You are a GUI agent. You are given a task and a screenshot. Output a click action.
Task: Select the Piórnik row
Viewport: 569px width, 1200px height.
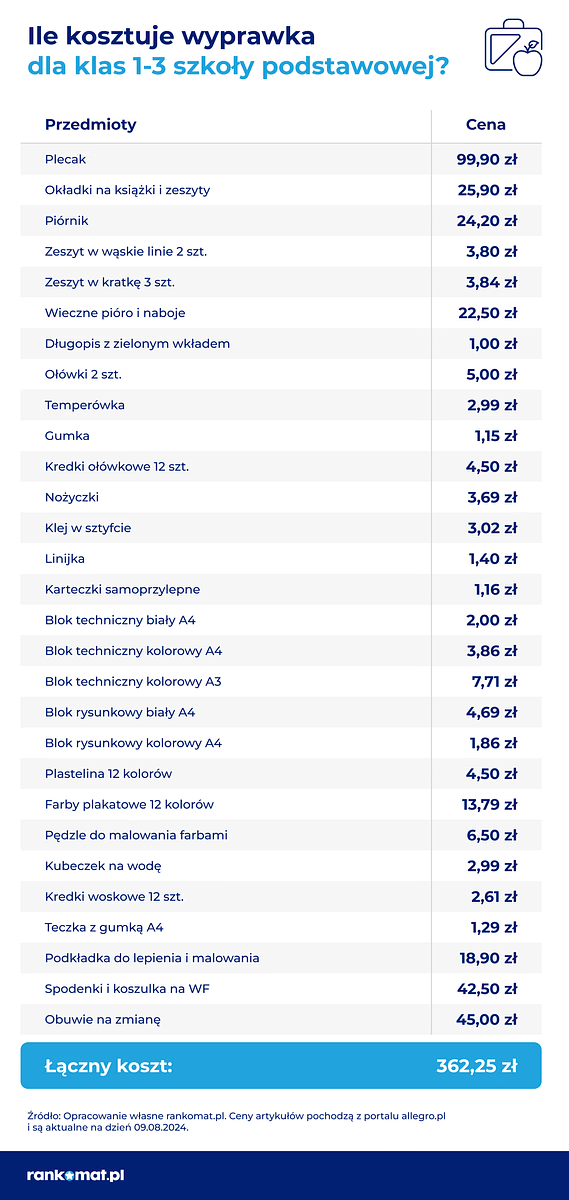click(282, 221)
